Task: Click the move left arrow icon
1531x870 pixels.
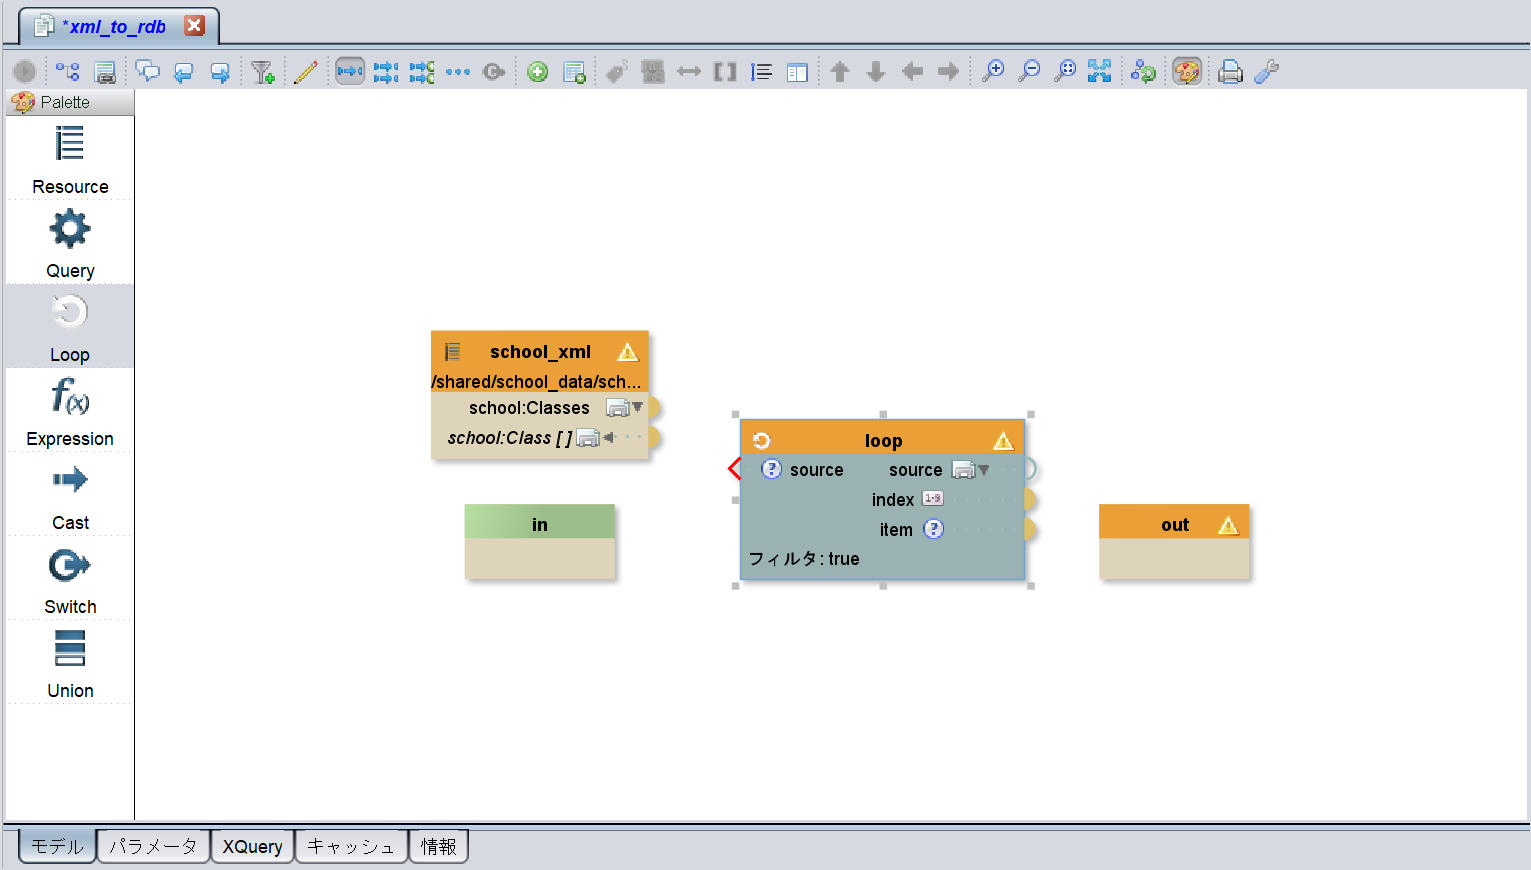Action: [912, 72]
